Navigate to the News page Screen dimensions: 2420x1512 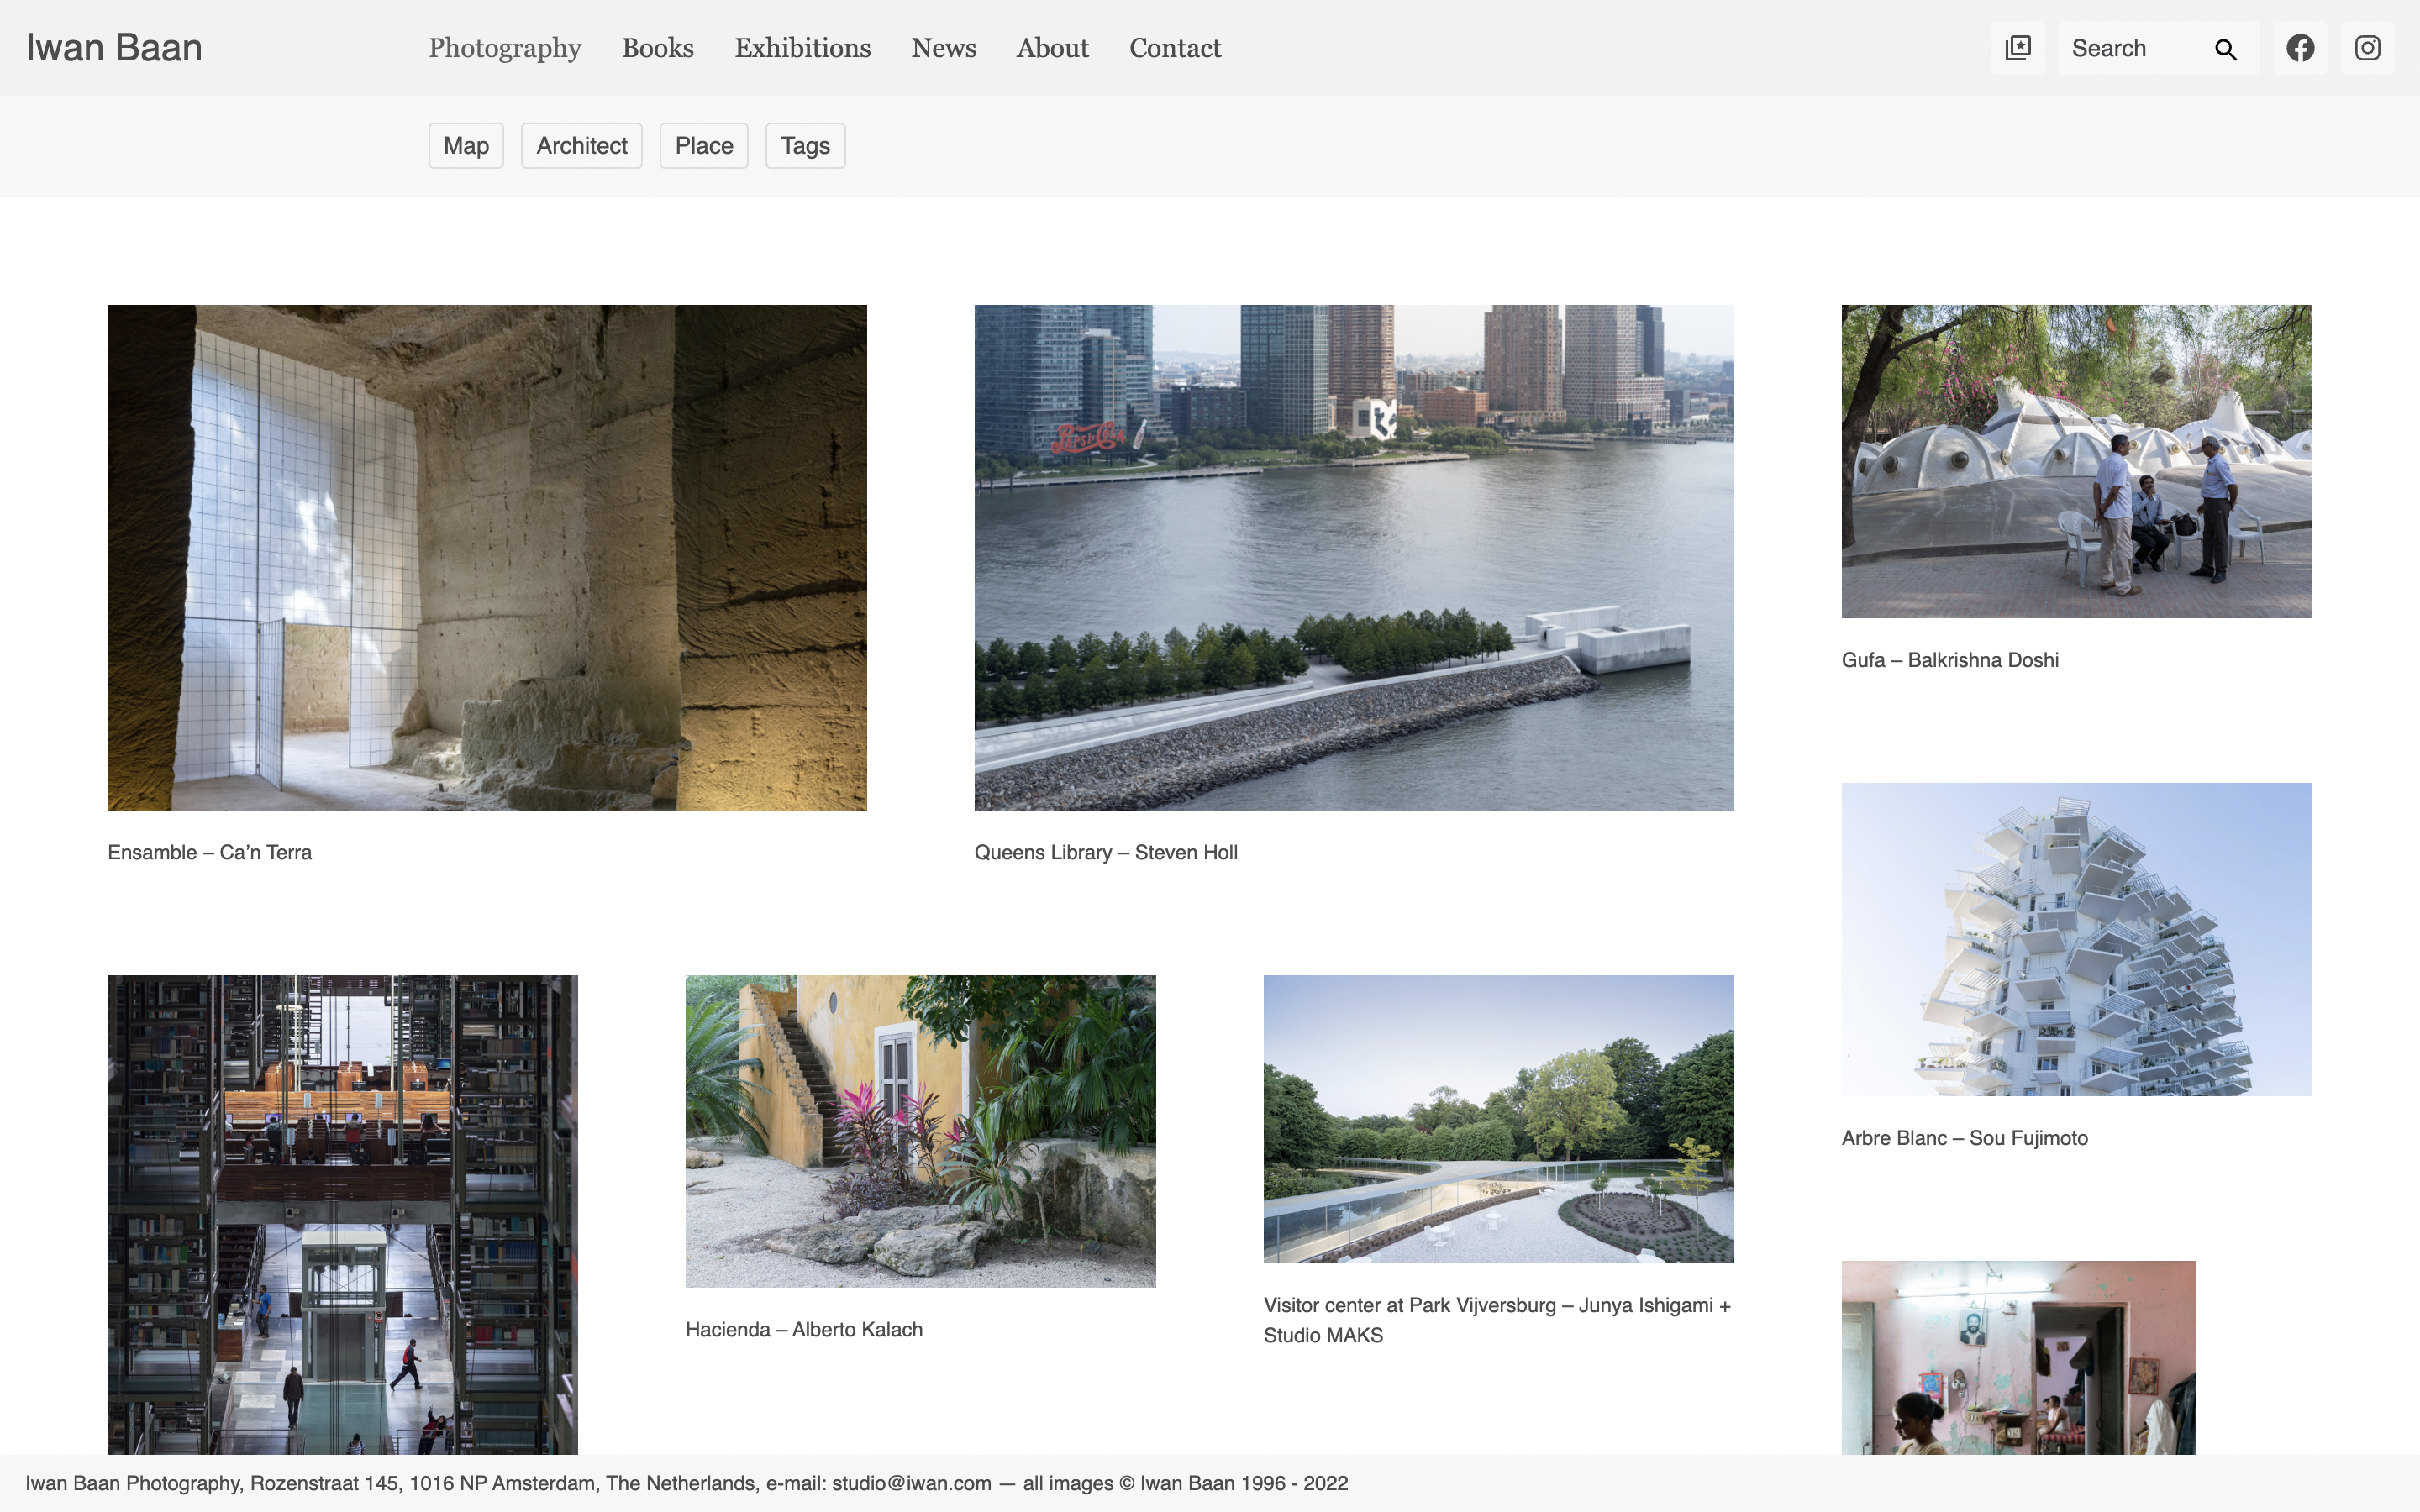[x=943, y=48]
